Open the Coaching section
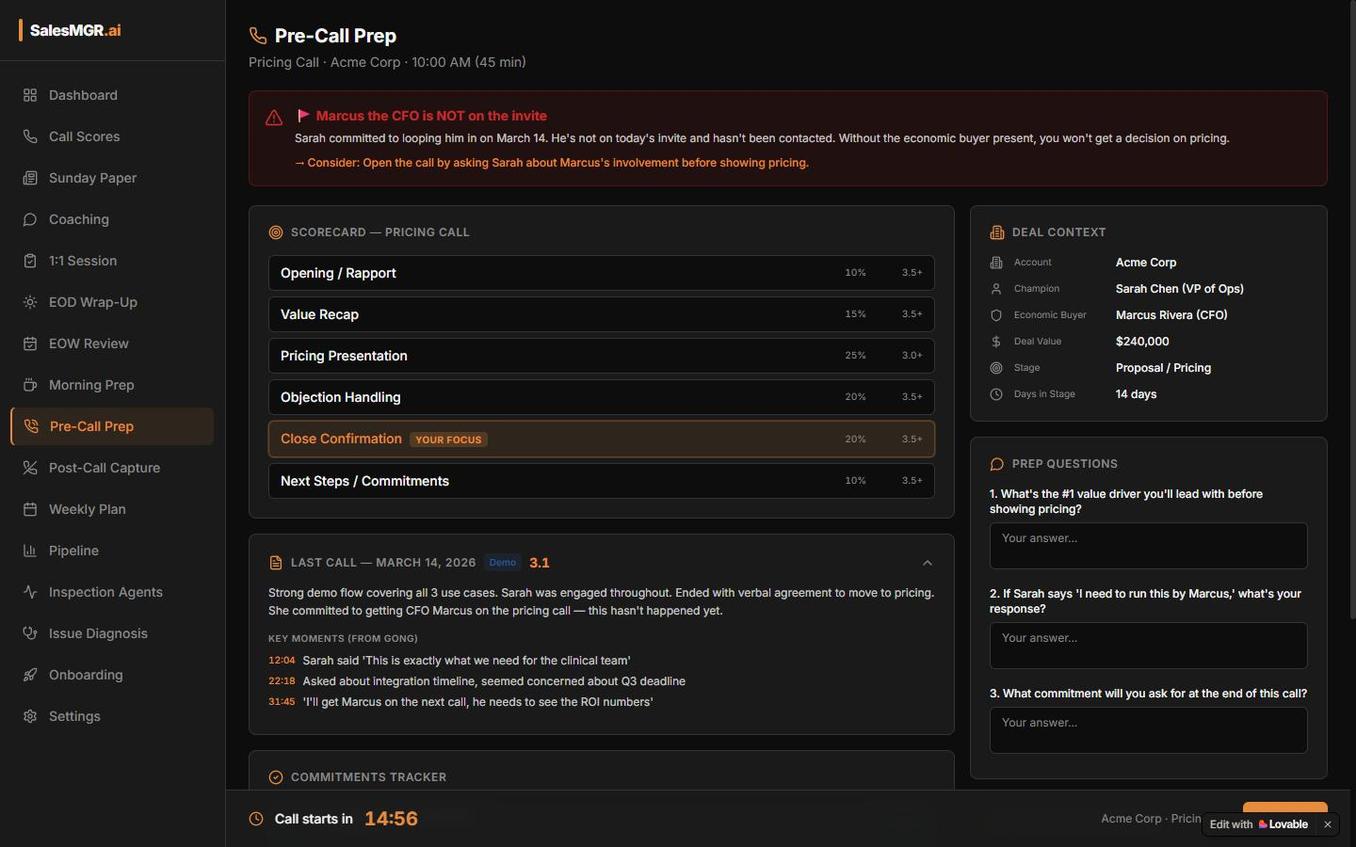The height and width of the screenshot is (847, 1356). [112, 219]
